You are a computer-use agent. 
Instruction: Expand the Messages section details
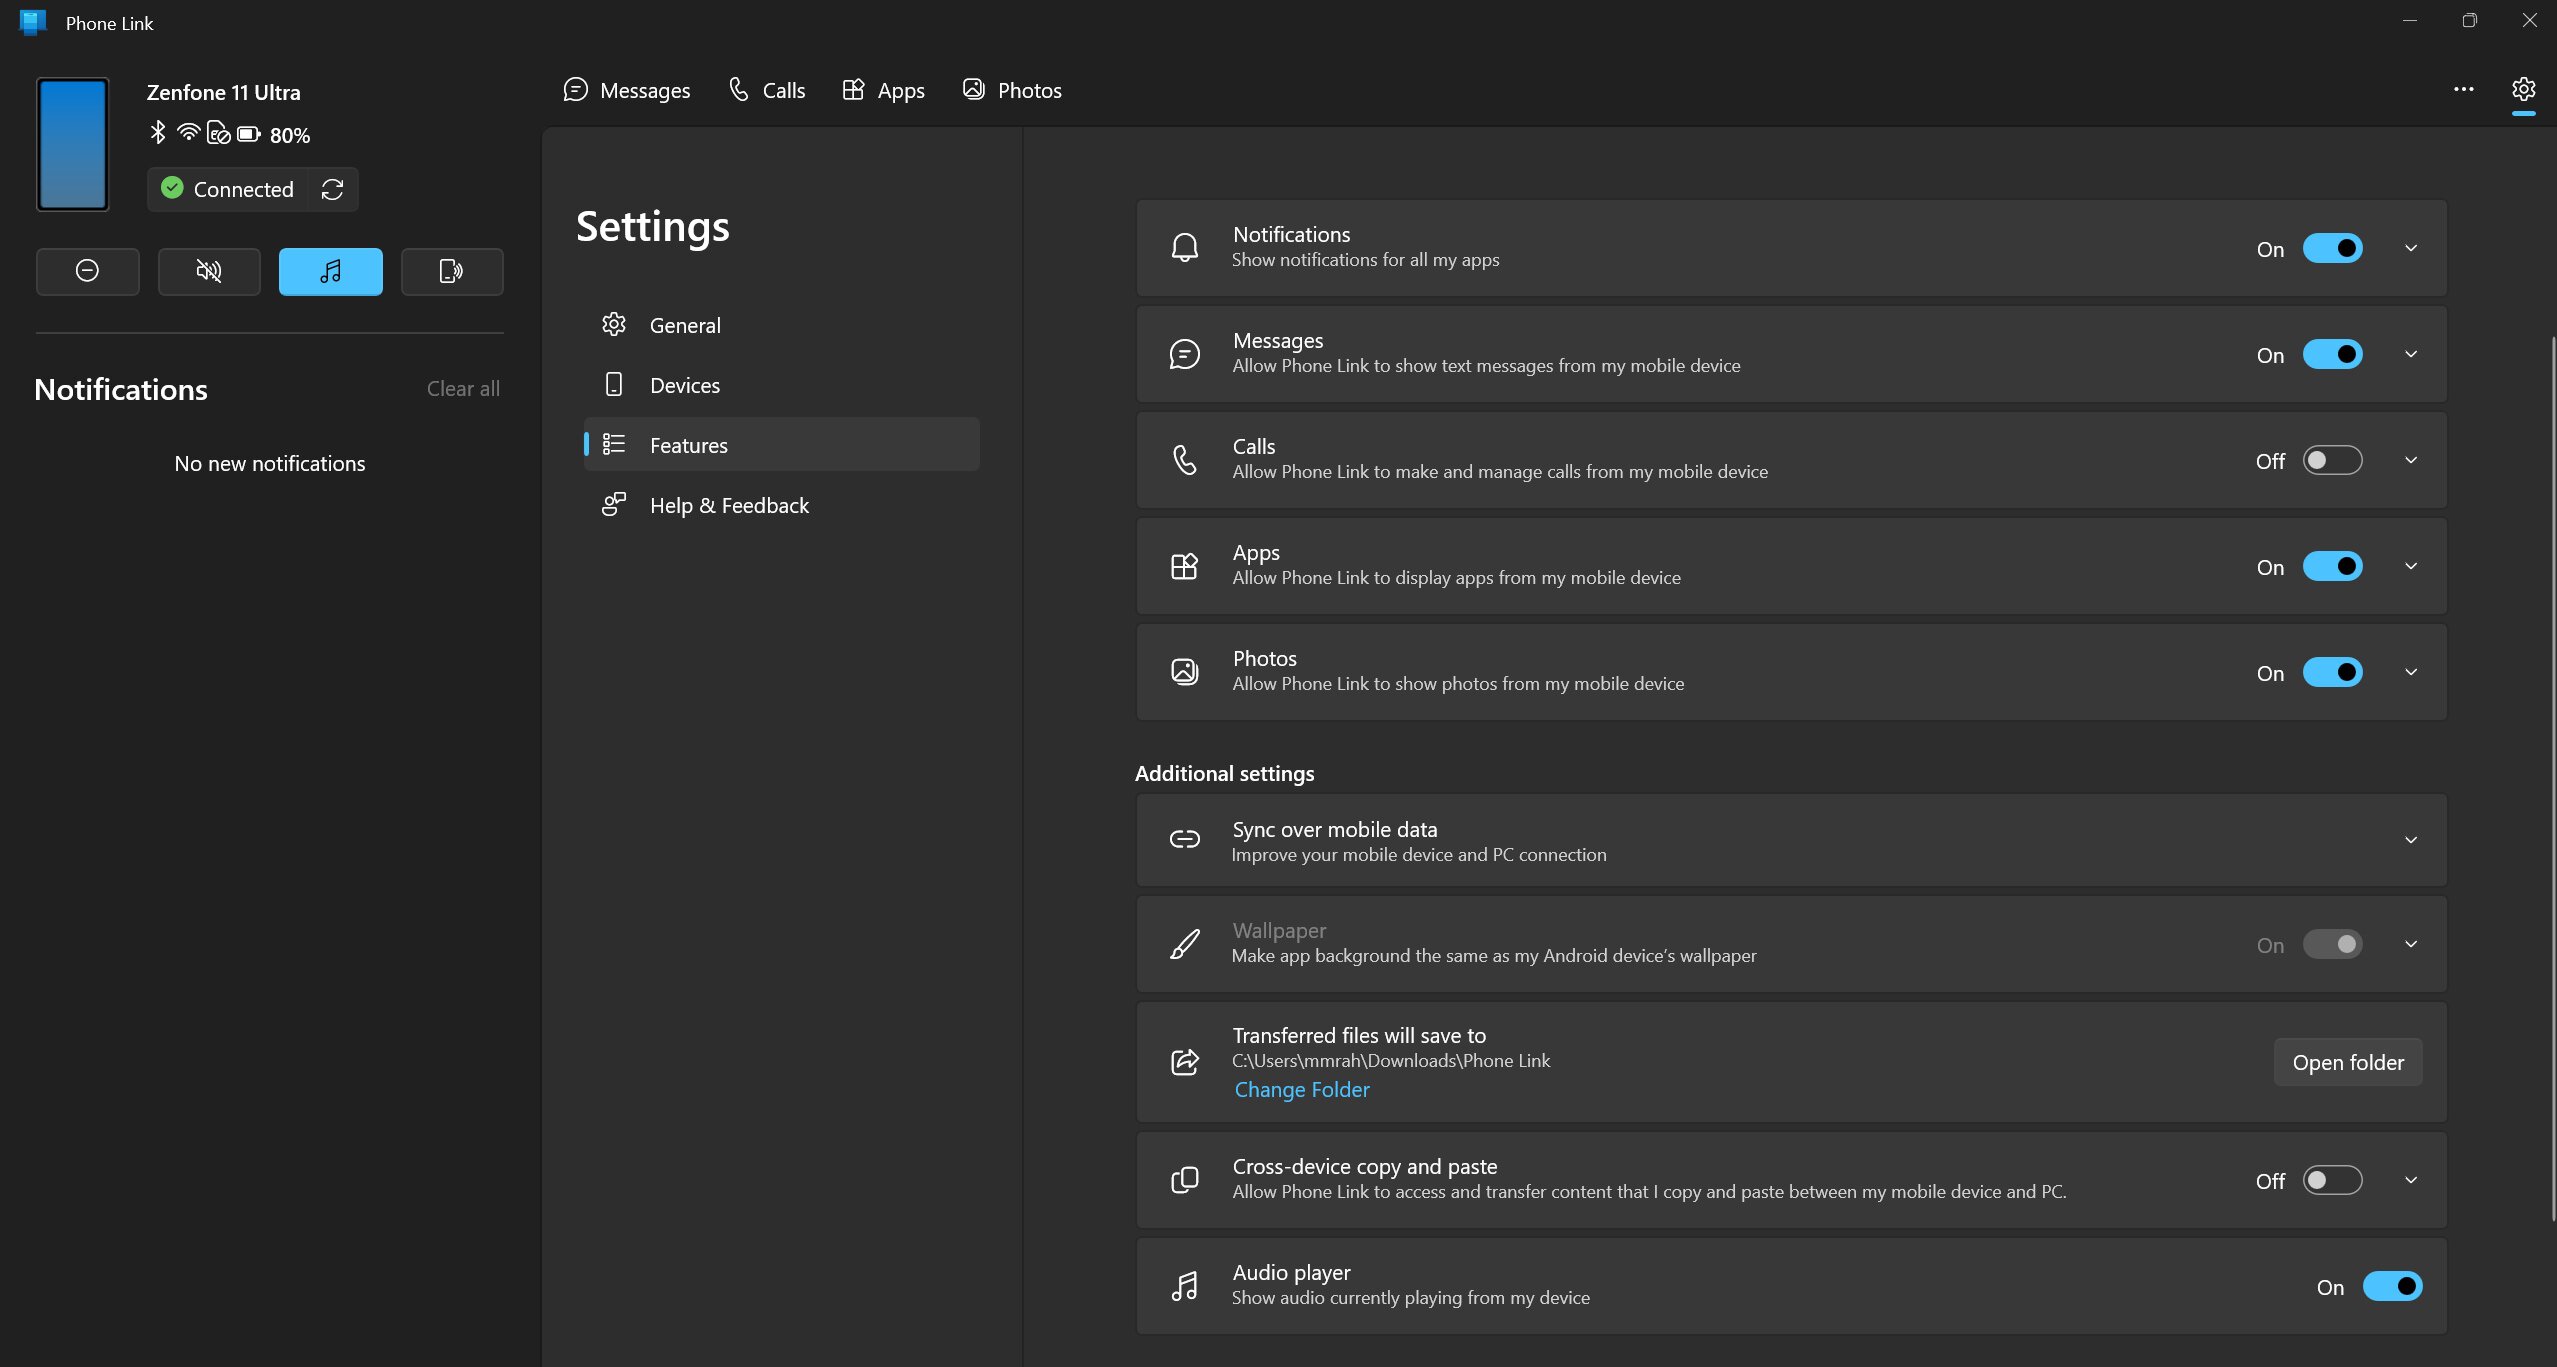pyautogui.click(x=2412, y=354)
